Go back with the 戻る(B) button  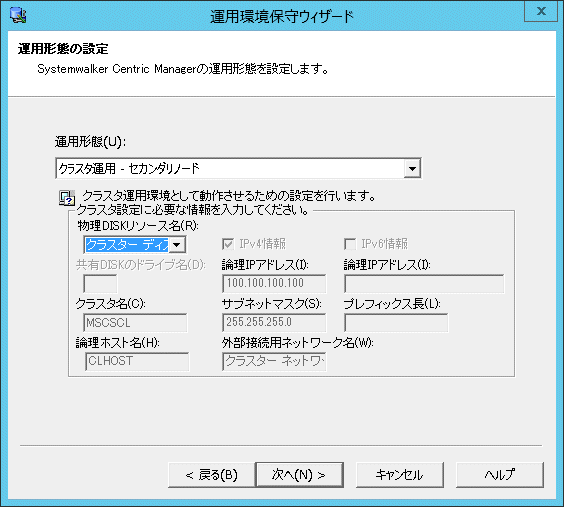[x=212, y=475]
